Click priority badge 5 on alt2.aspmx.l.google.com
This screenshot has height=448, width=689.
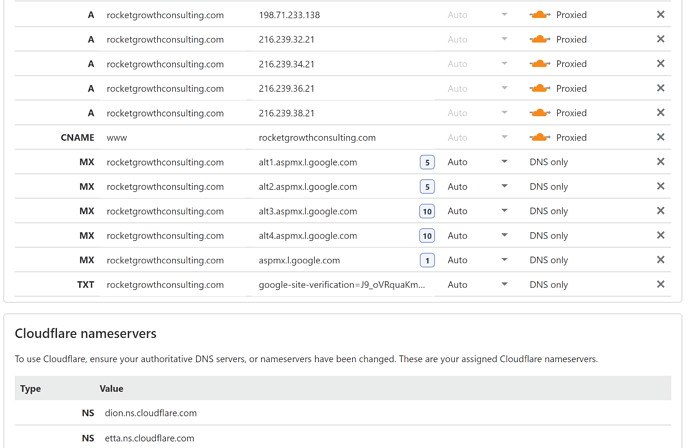tap(427, 187)
